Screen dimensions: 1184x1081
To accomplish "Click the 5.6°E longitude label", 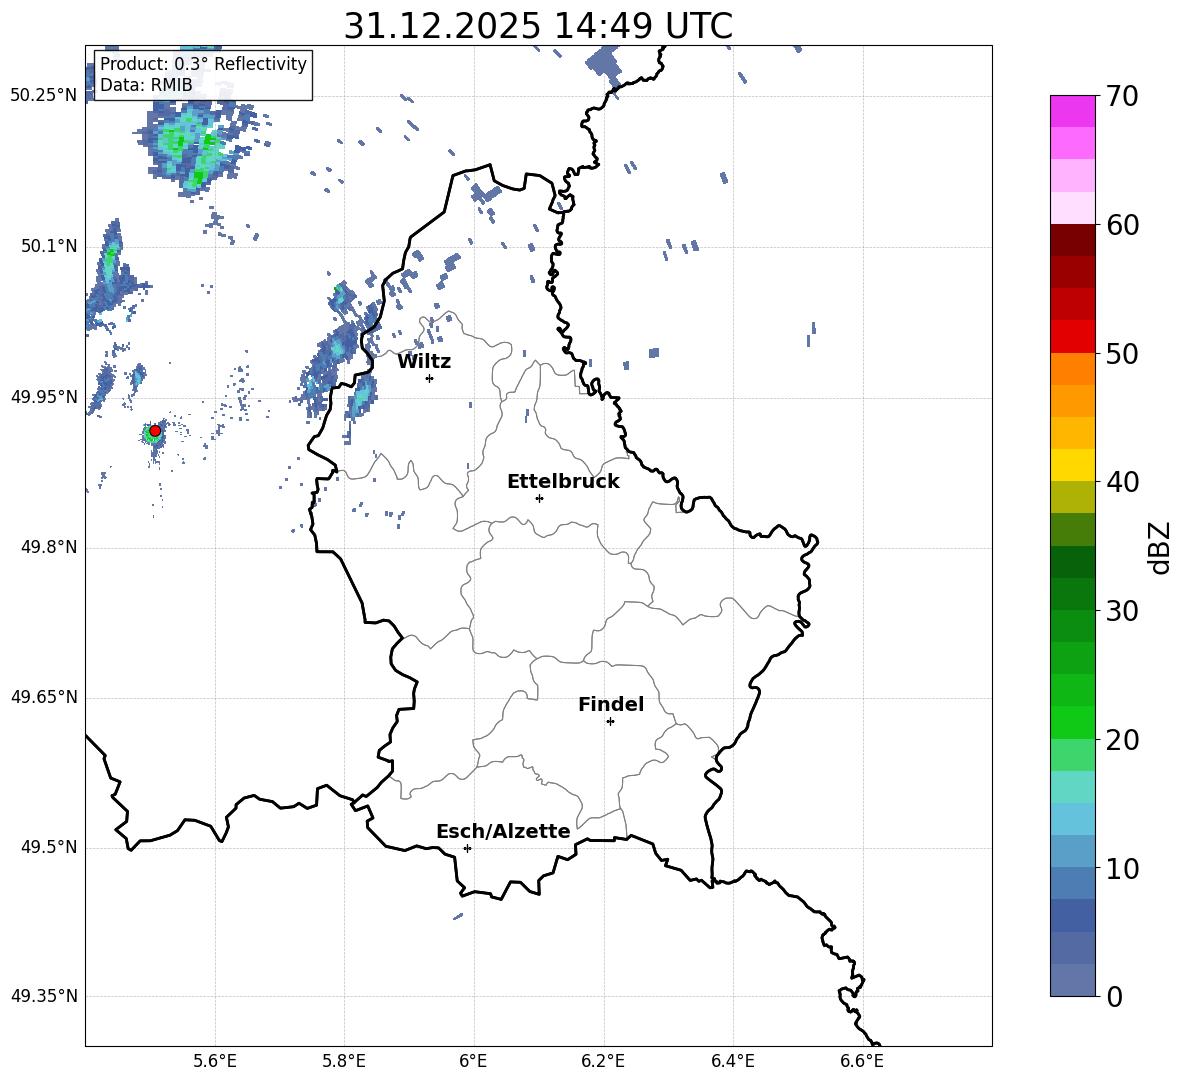I will pos(215,1061).
